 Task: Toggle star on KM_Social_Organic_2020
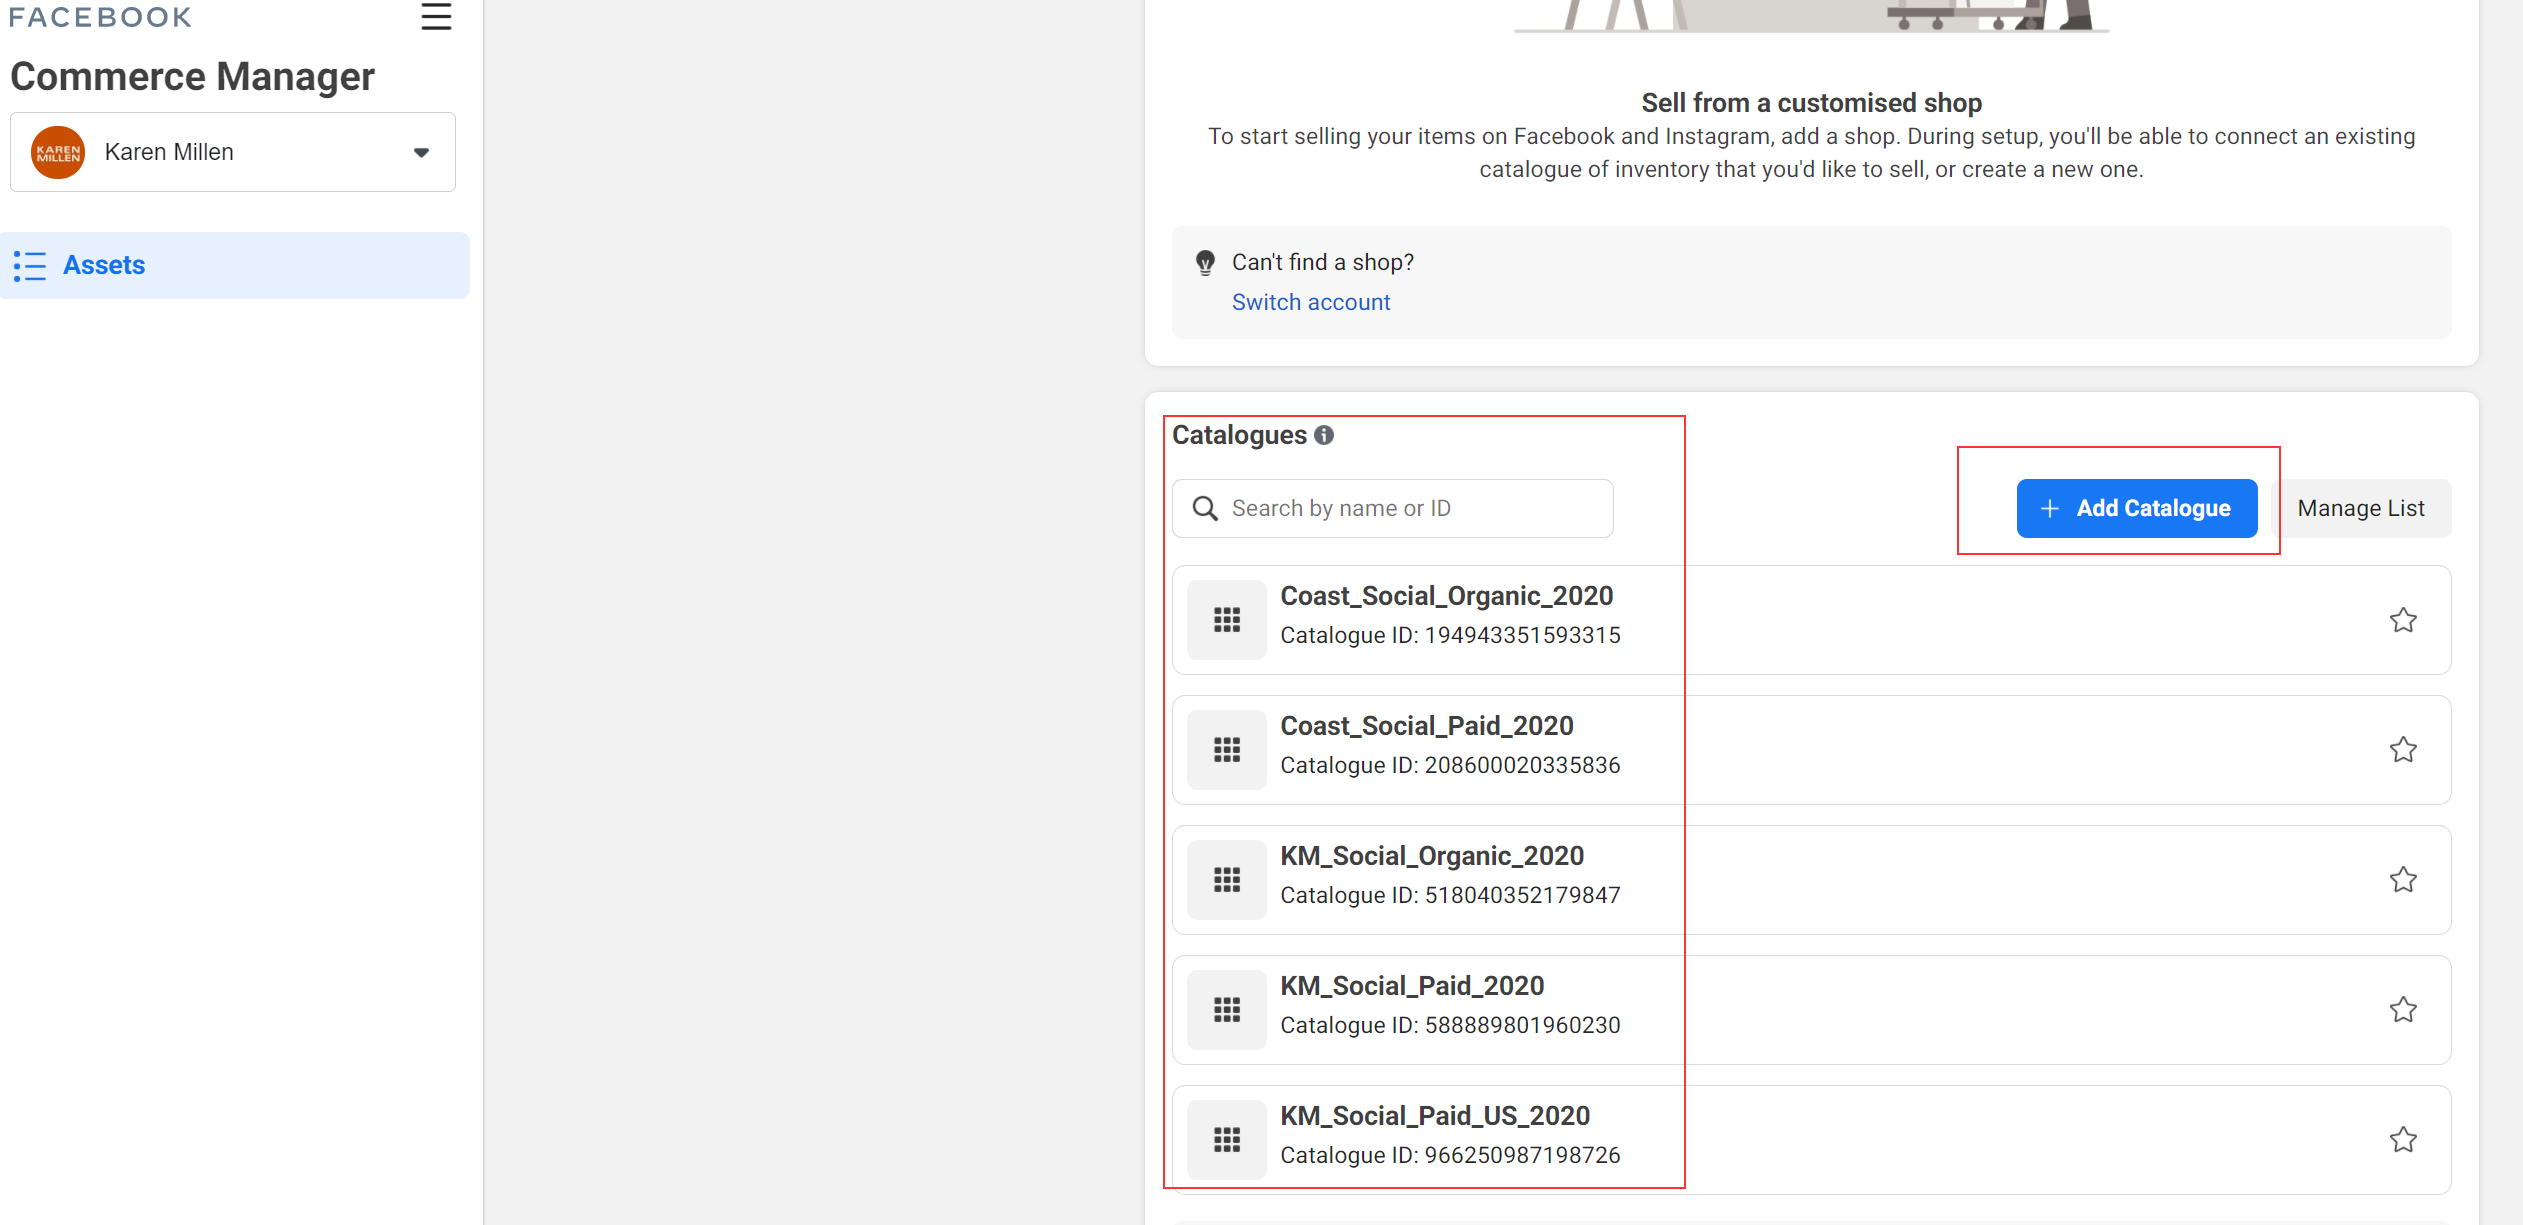tap(2403, 880)
